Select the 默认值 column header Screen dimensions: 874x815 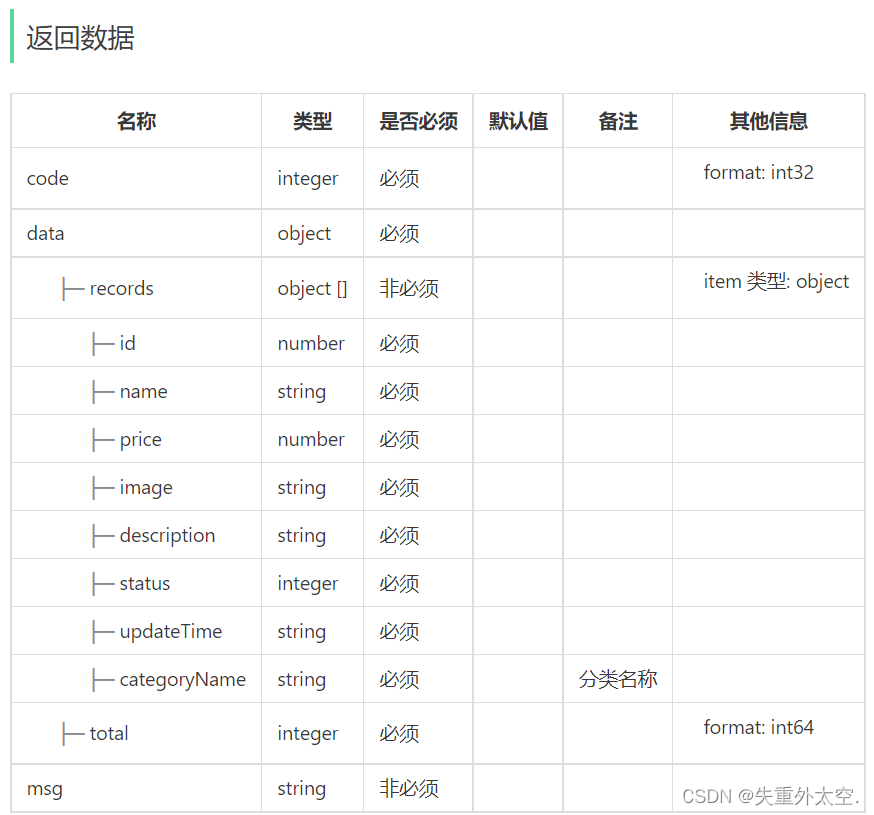coord(518,121)
